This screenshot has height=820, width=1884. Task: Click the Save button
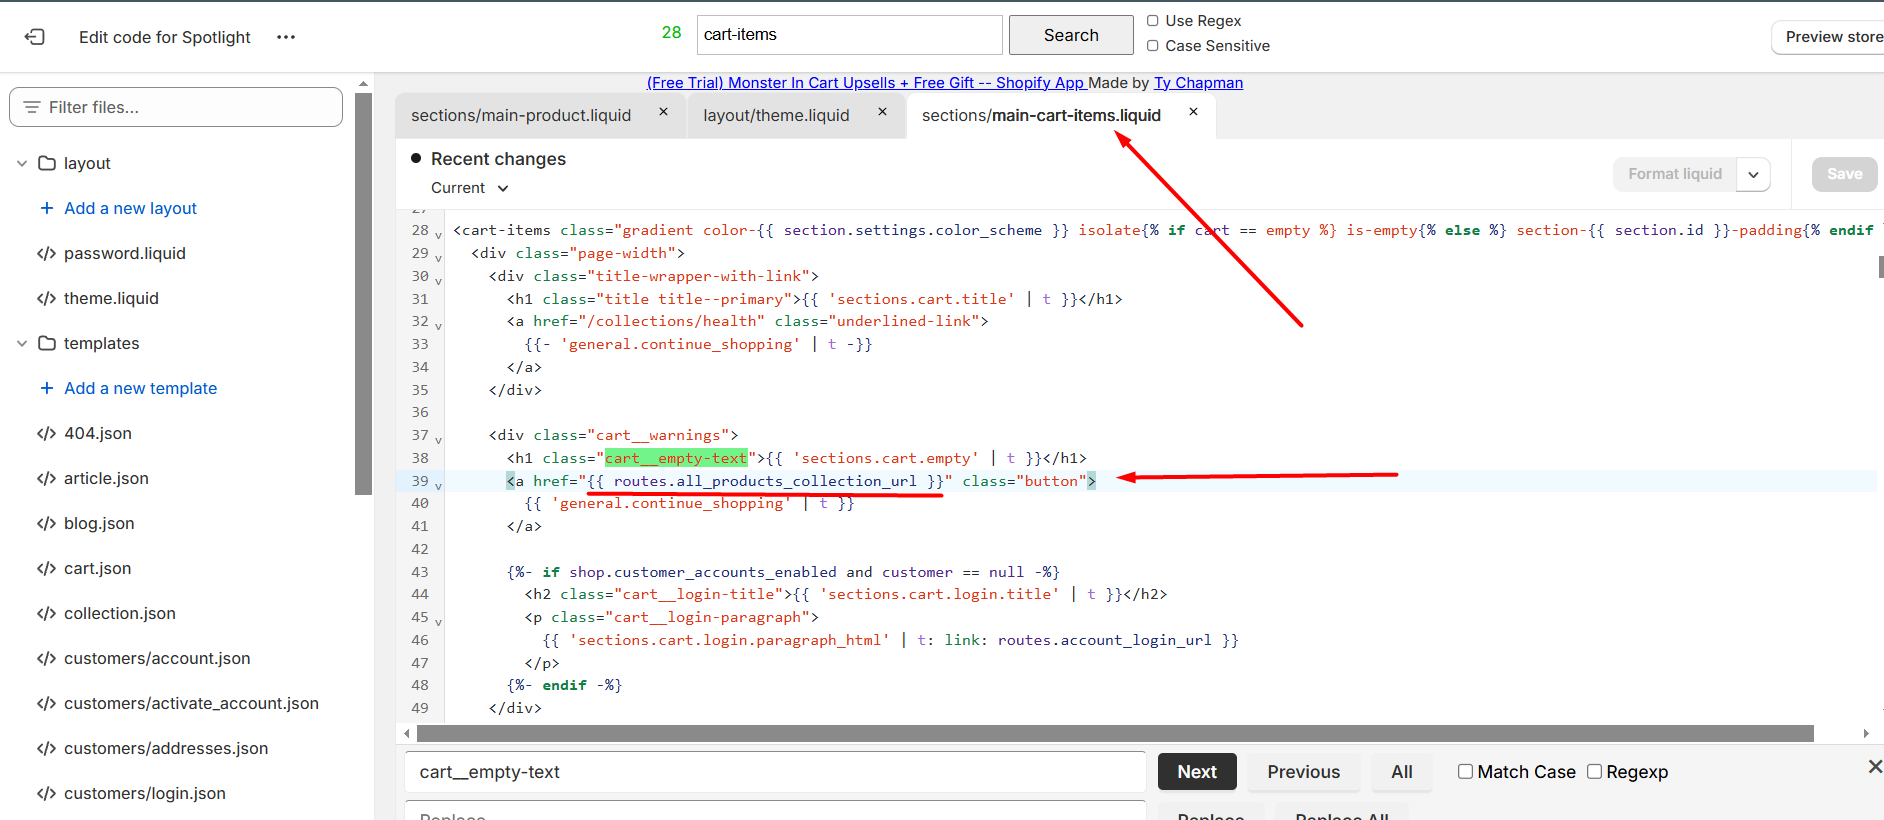[x=1844, y=174]
